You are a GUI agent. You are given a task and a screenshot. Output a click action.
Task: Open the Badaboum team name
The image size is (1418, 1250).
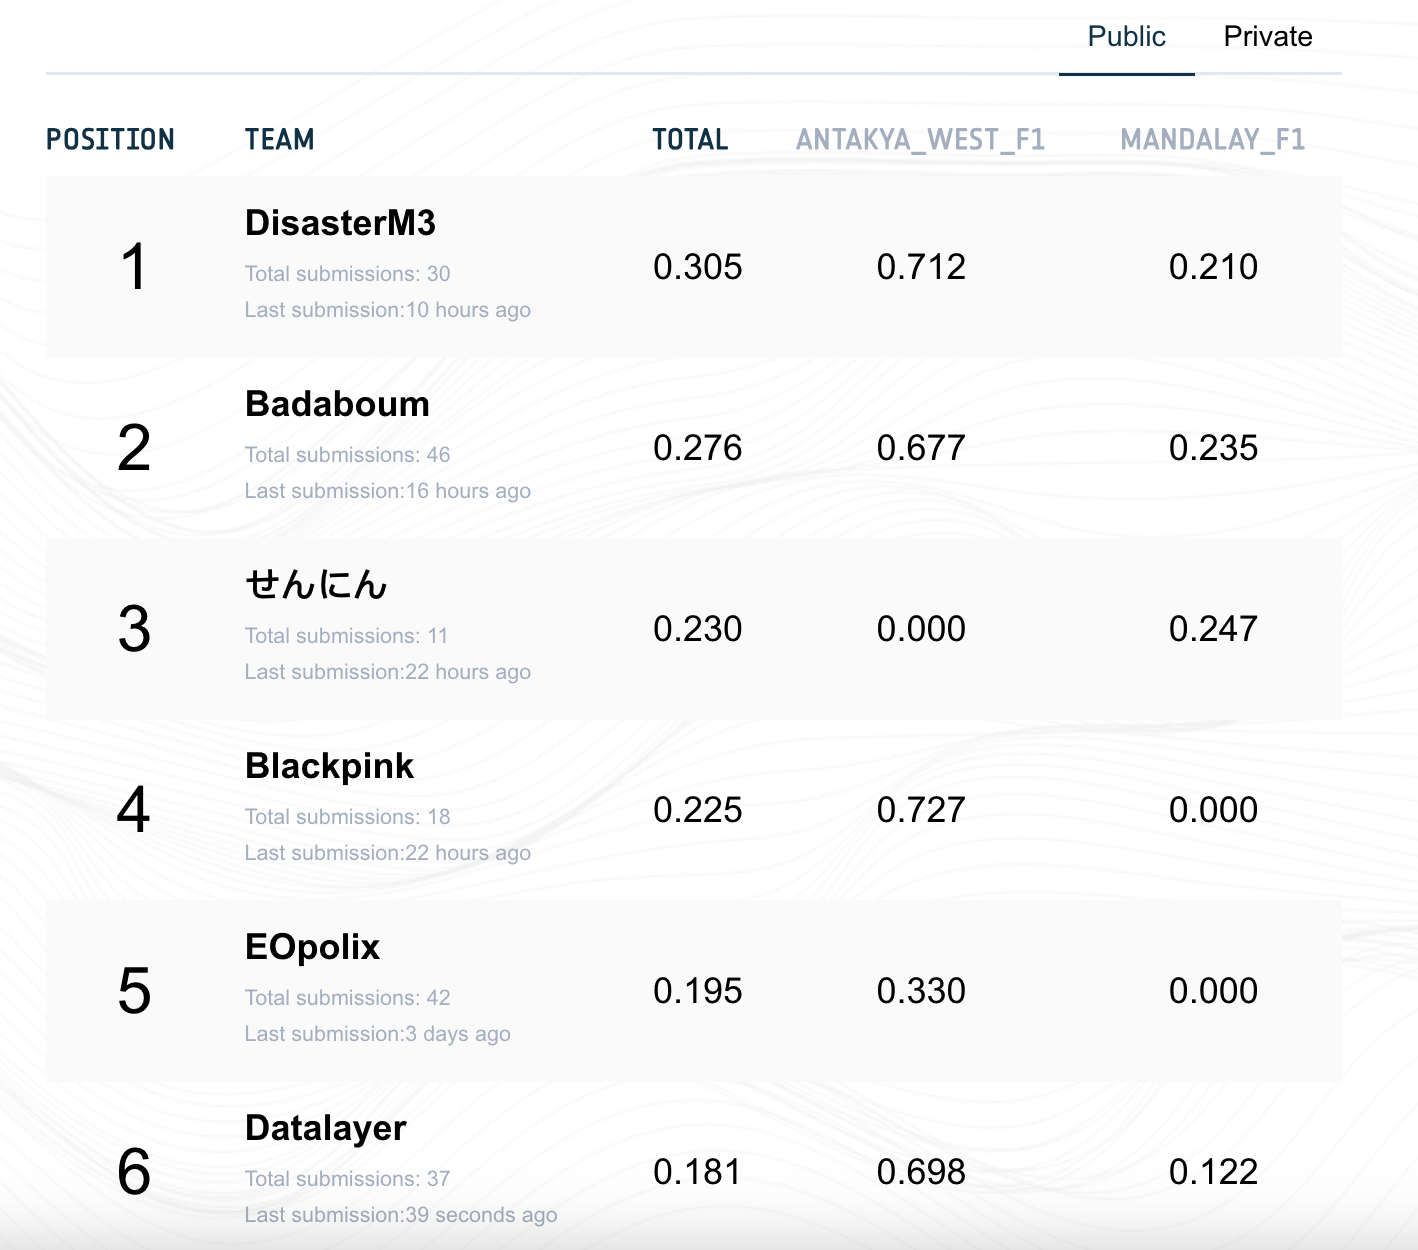coord(337,404)
